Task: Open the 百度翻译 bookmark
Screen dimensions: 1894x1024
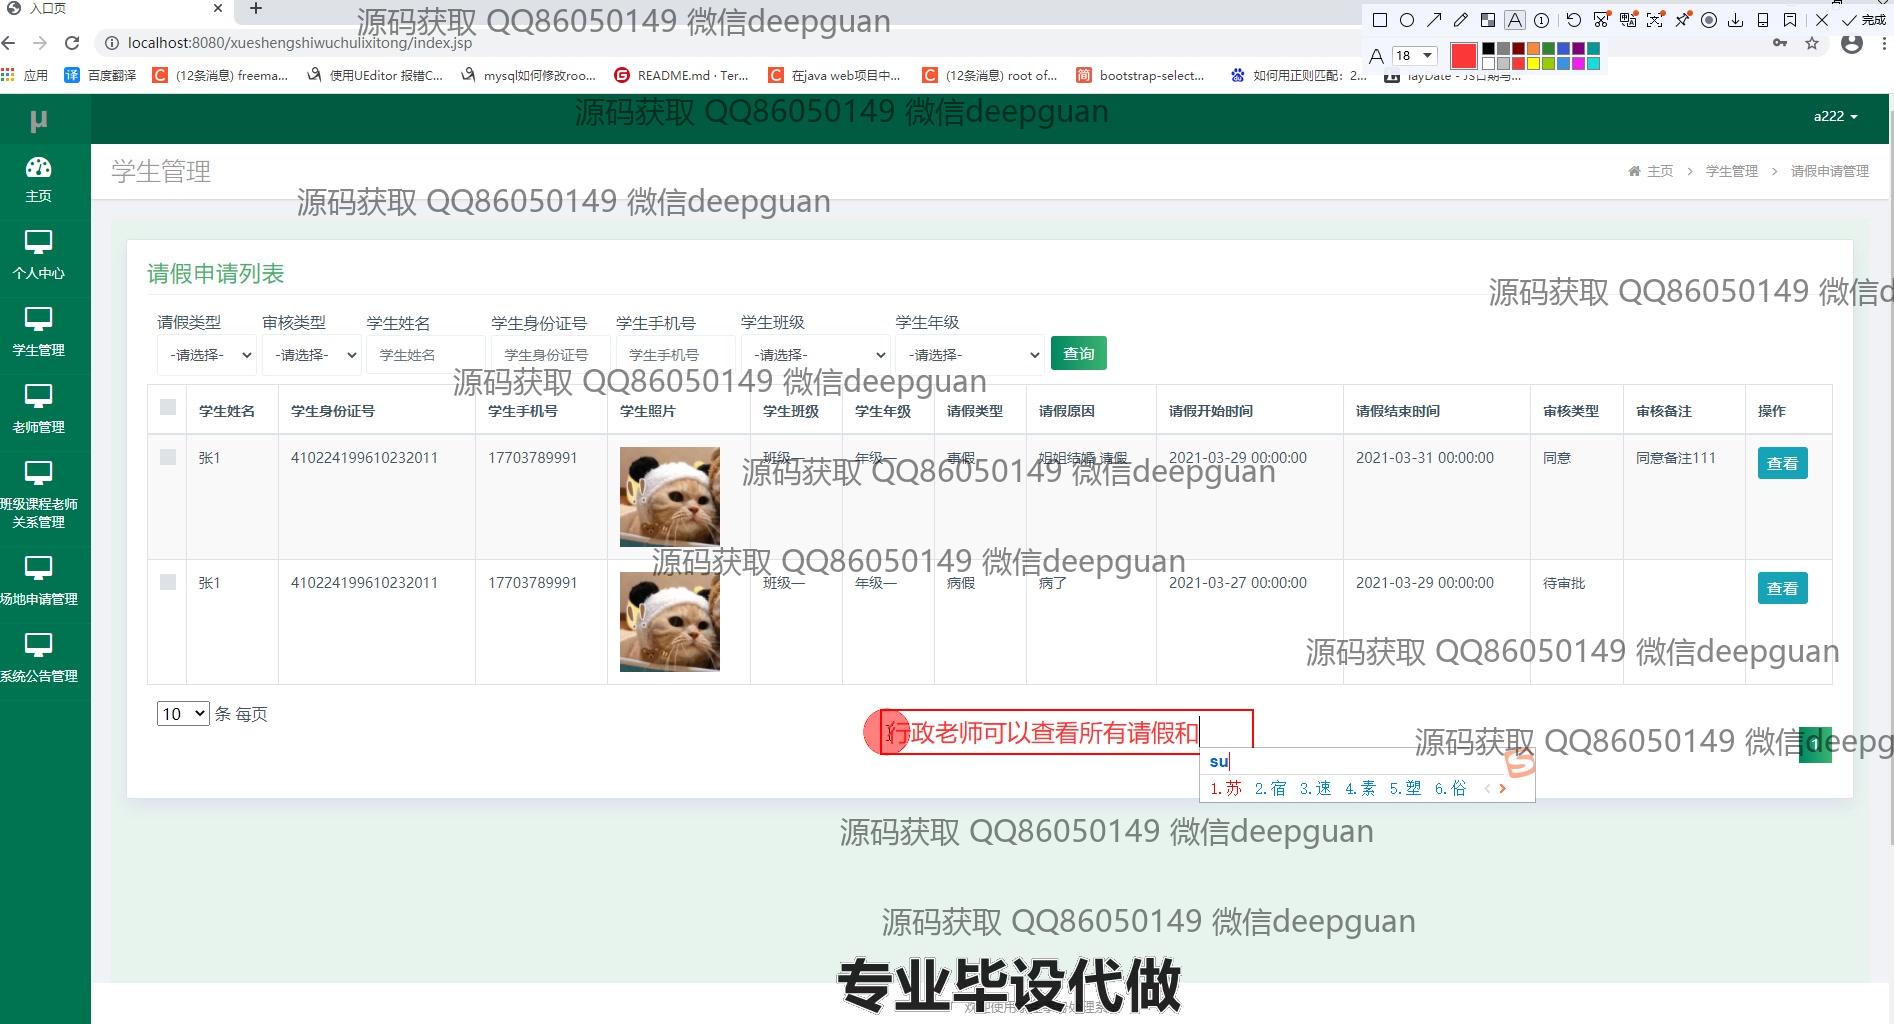Action: tap(101, 75)
